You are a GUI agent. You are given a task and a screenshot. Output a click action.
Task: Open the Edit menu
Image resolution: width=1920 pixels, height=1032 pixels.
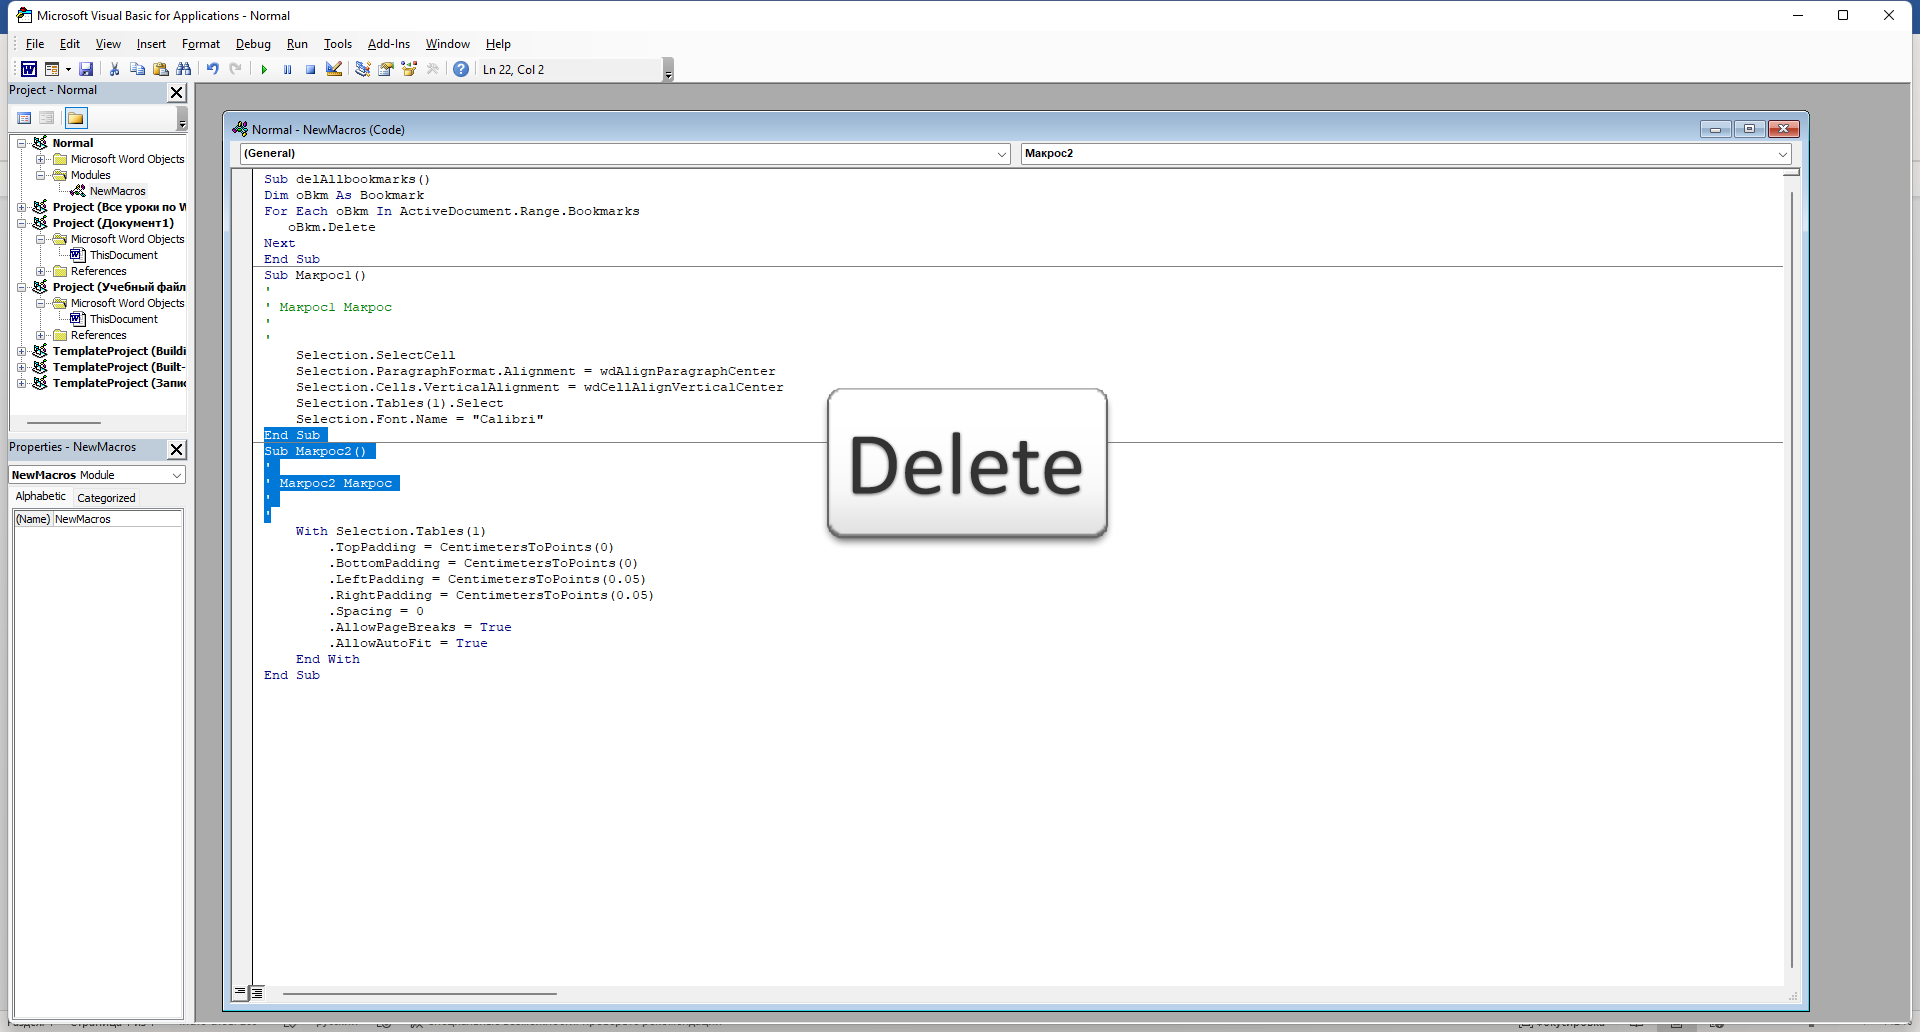point(70,44)
